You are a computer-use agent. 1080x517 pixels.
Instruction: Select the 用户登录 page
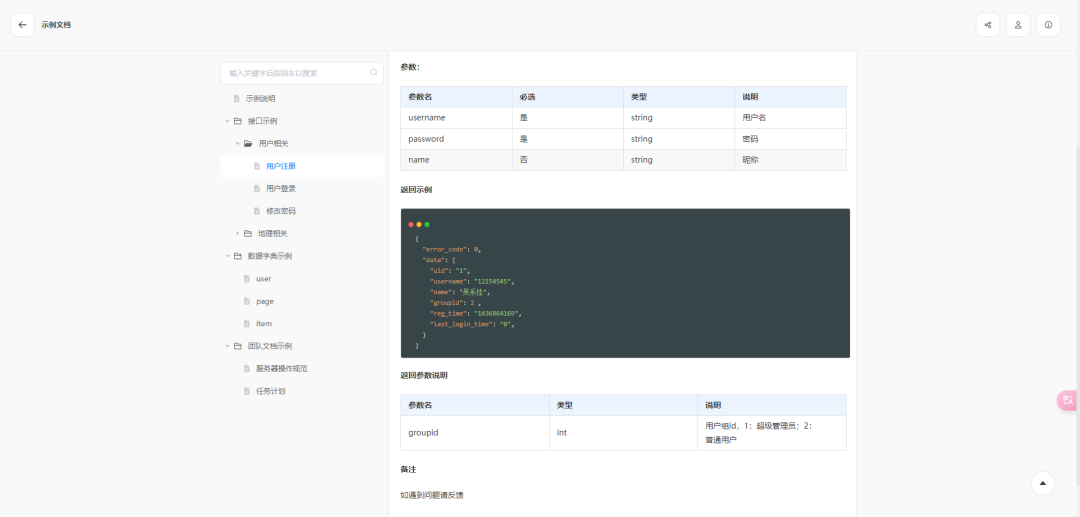pyautogui.click(x=280, y=189)
